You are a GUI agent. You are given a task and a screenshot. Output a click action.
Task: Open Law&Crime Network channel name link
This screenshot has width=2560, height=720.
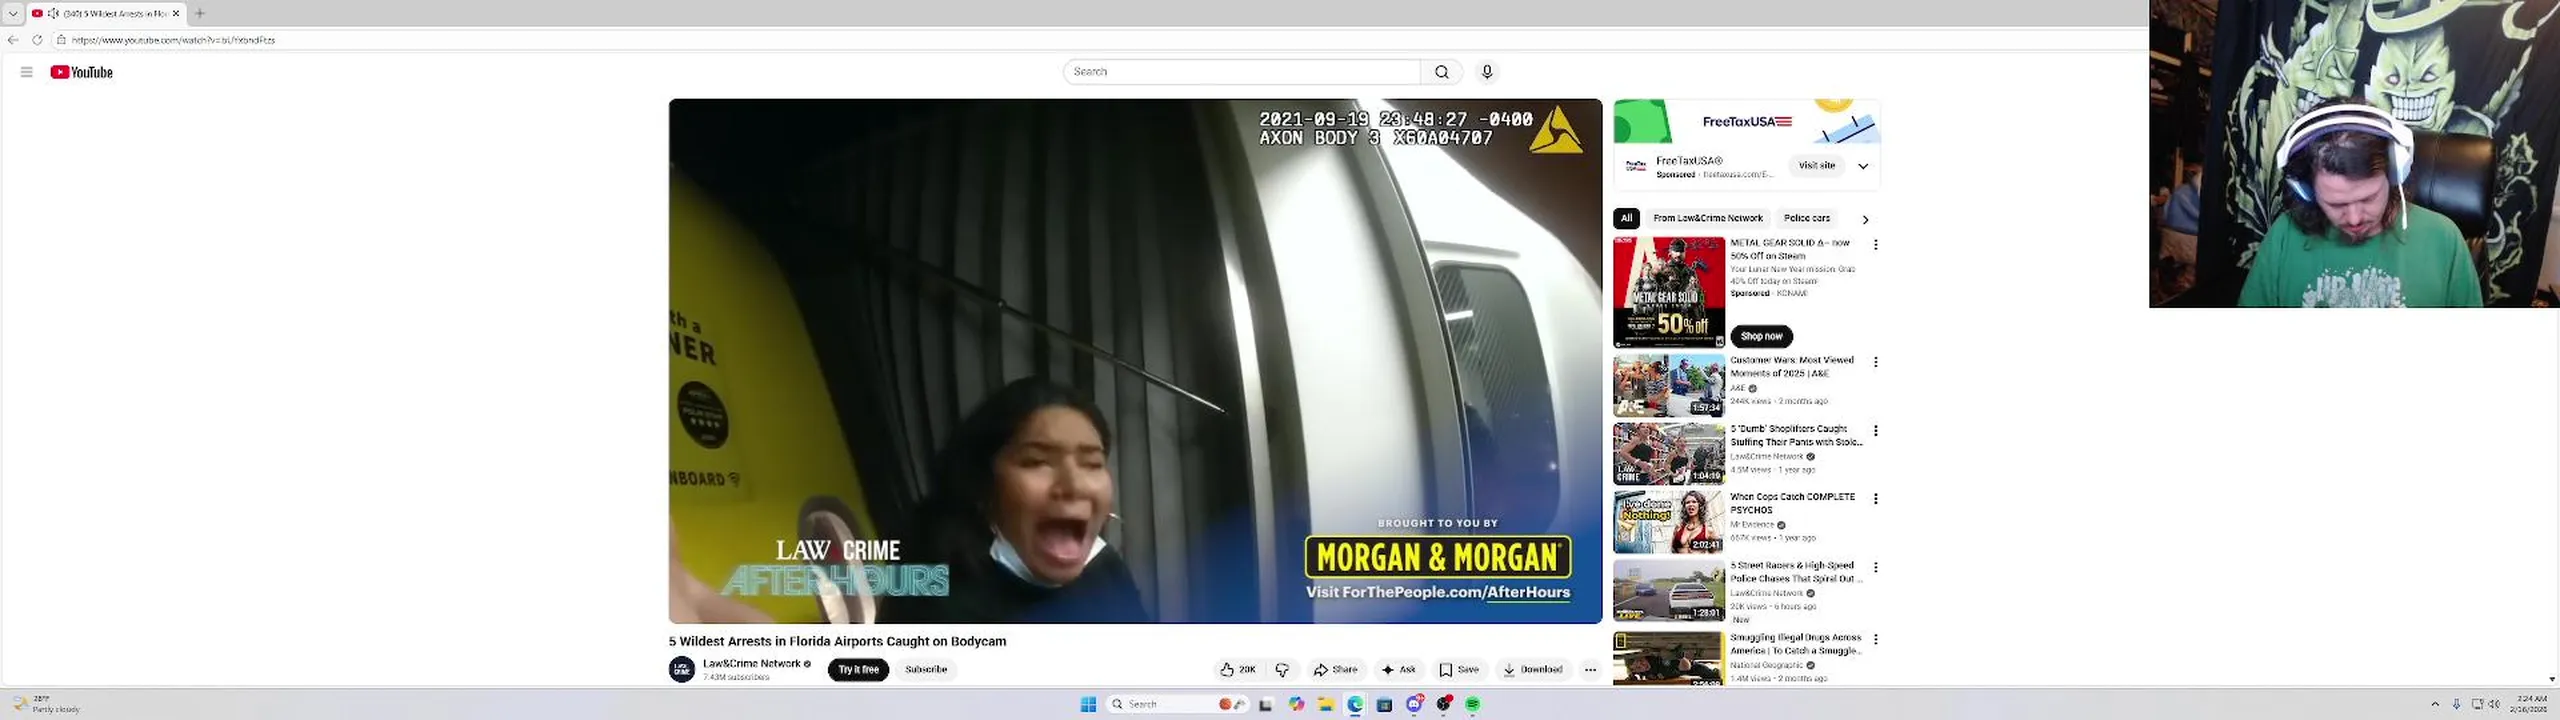pos(751,664)
